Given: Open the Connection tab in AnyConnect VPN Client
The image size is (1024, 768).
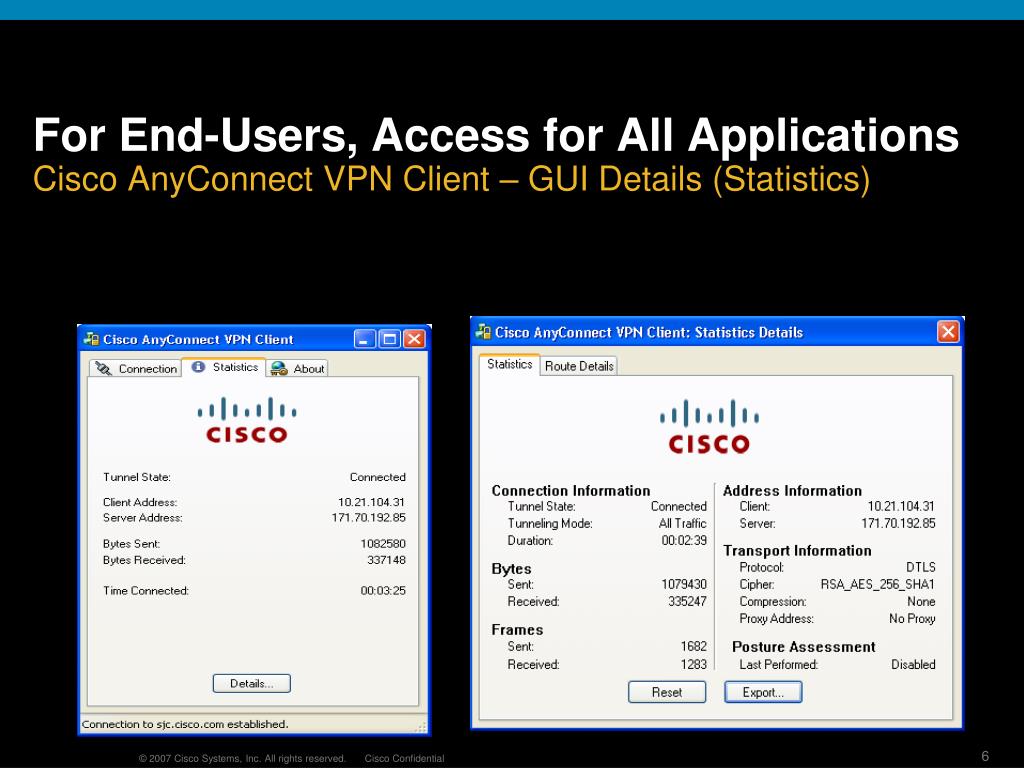Looking at the screenshot, I should [x=136, y=368].
